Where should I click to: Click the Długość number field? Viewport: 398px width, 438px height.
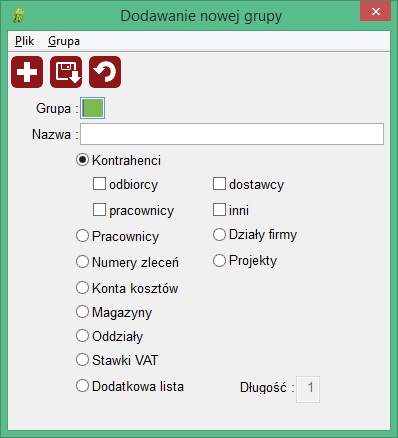coord(308,389)
